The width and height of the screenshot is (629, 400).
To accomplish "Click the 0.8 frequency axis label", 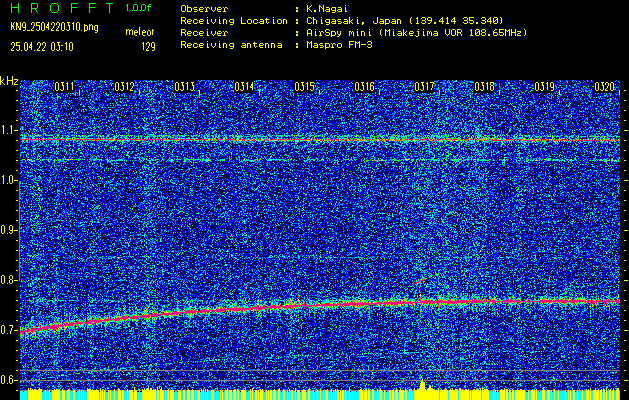I will (8, 280).
